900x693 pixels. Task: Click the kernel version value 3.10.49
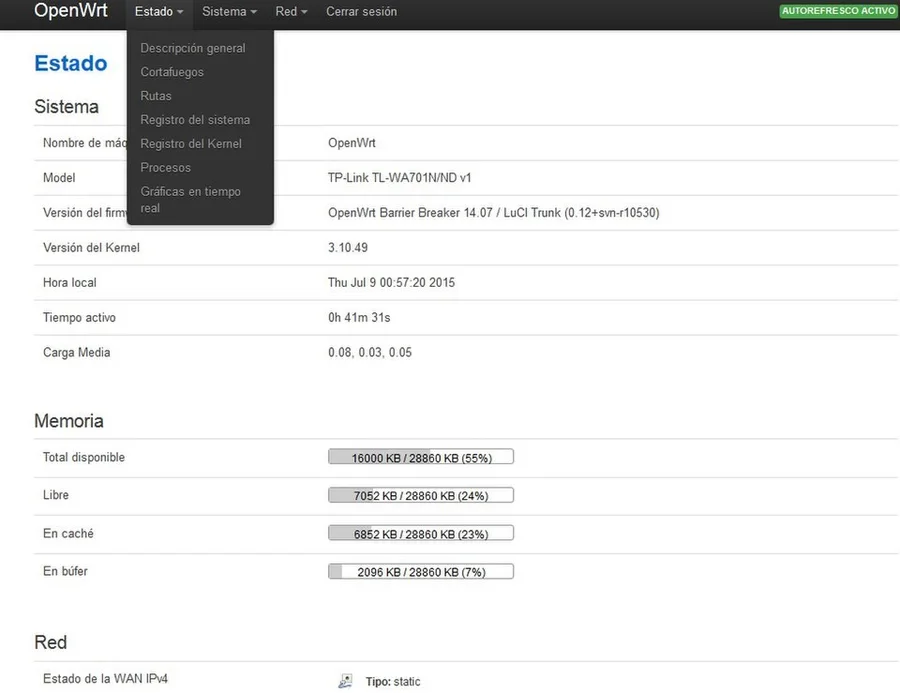[x=348, y=248]
